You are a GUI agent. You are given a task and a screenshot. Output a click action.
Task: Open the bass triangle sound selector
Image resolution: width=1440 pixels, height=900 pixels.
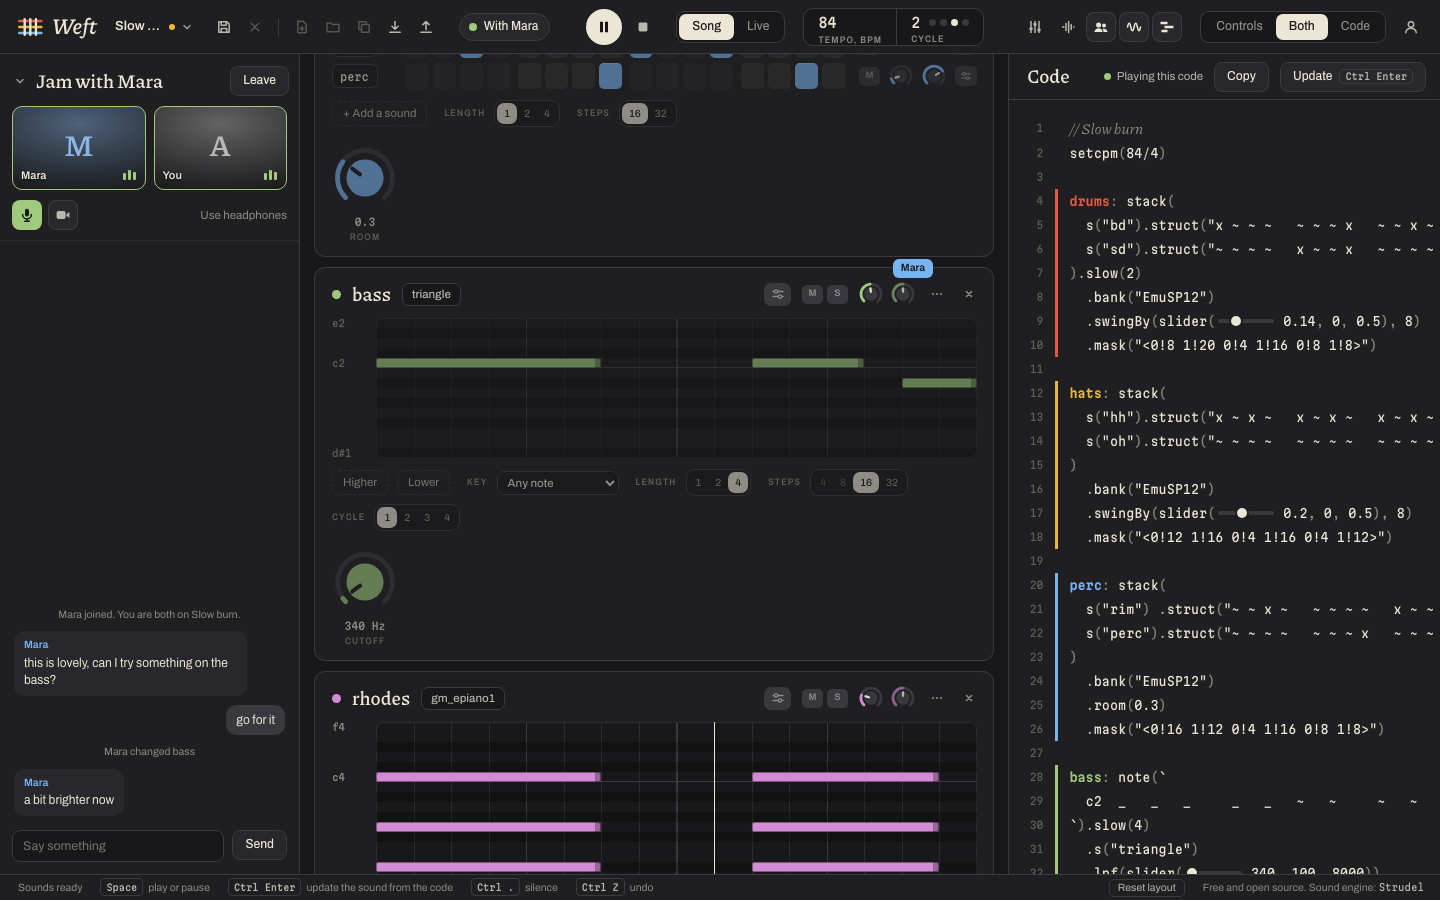pos(431,295)
